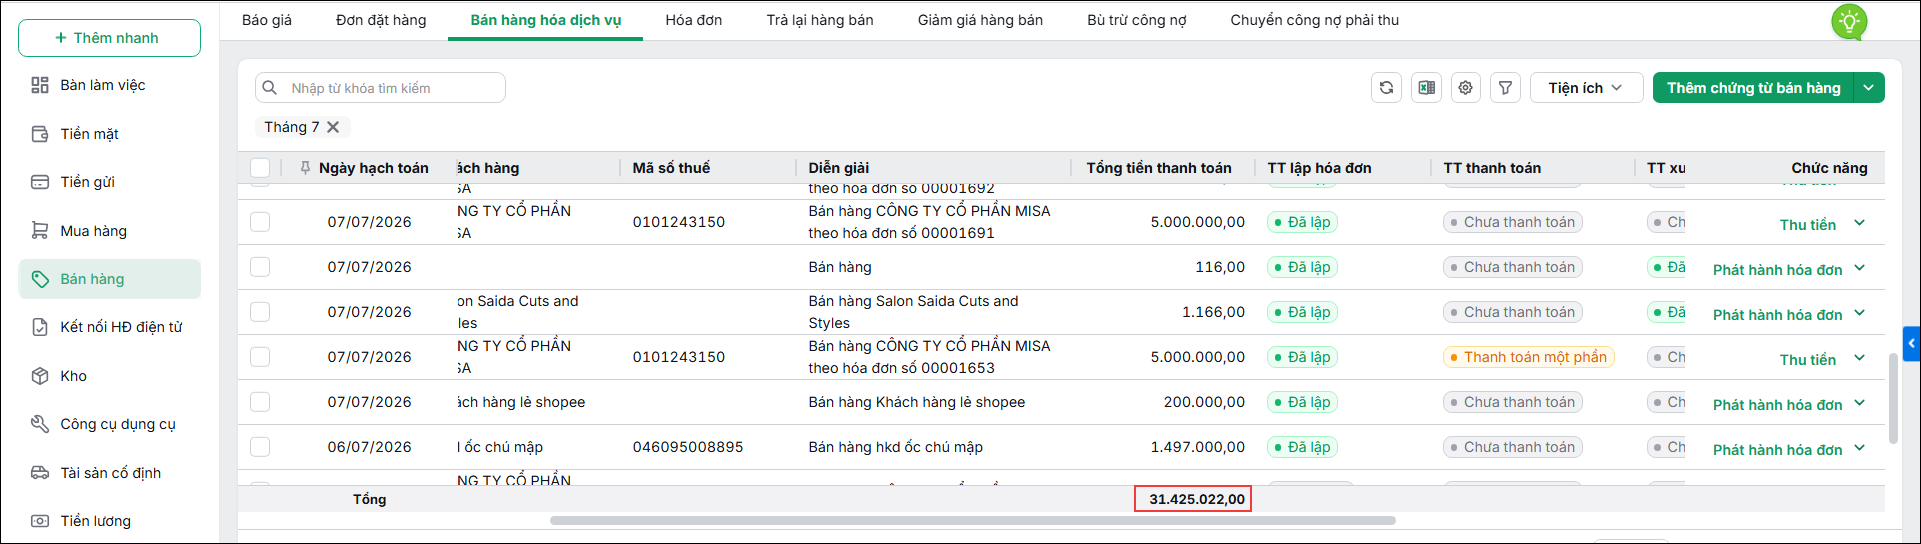Click the TT lập hóa đơn column header

click(x=1319, y=168)
